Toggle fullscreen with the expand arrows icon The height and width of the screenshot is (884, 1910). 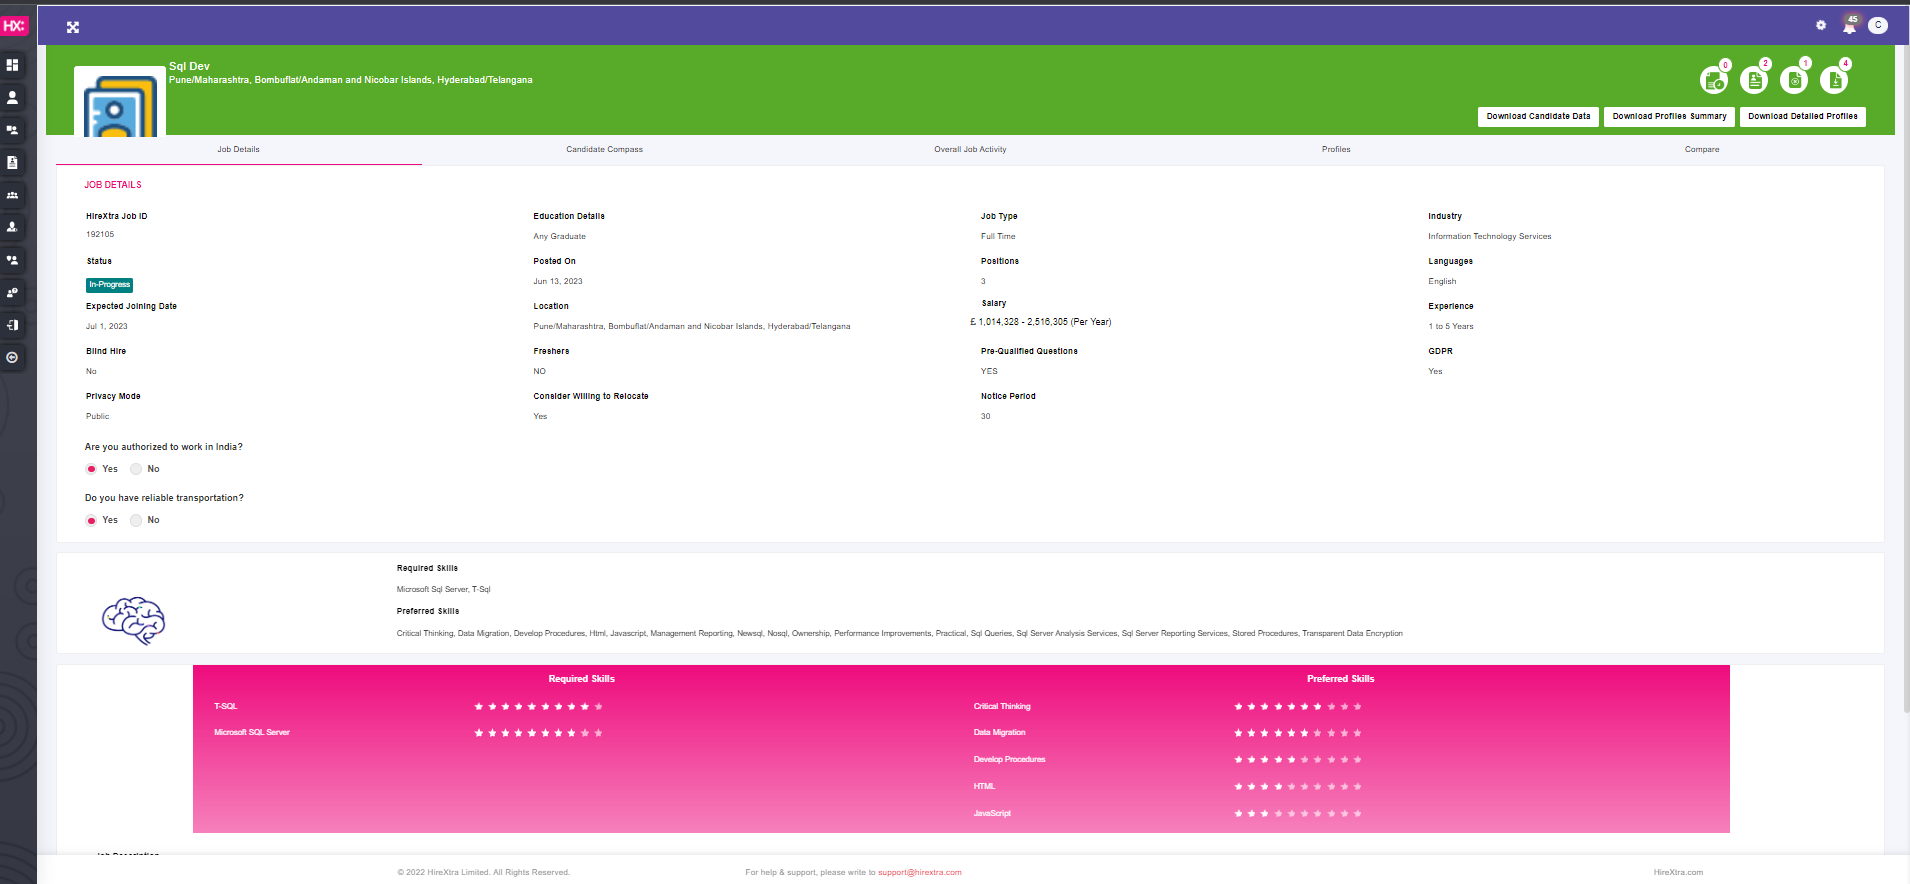pos(73,27)
